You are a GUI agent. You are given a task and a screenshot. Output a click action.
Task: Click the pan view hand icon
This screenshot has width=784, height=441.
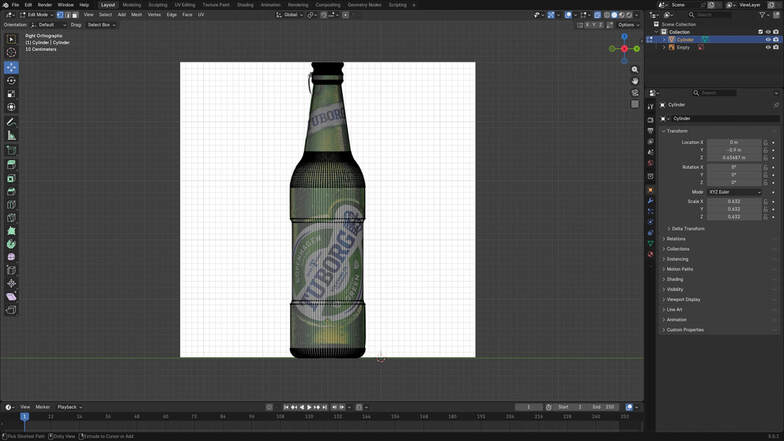[635, 81]
